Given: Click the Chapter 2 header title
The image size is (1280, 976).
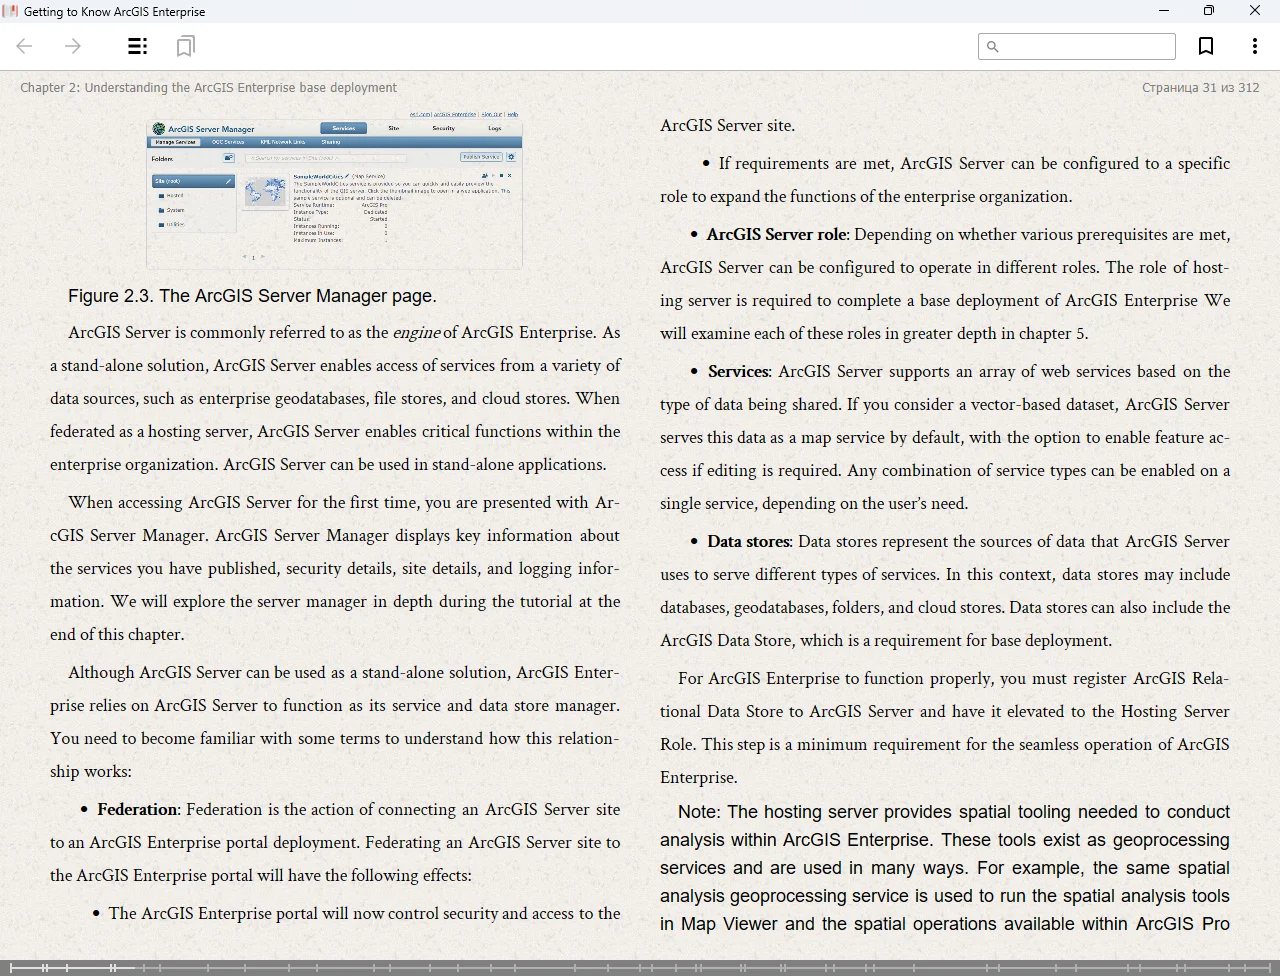Looking at the screenshot, I should [x=208, y=88].
